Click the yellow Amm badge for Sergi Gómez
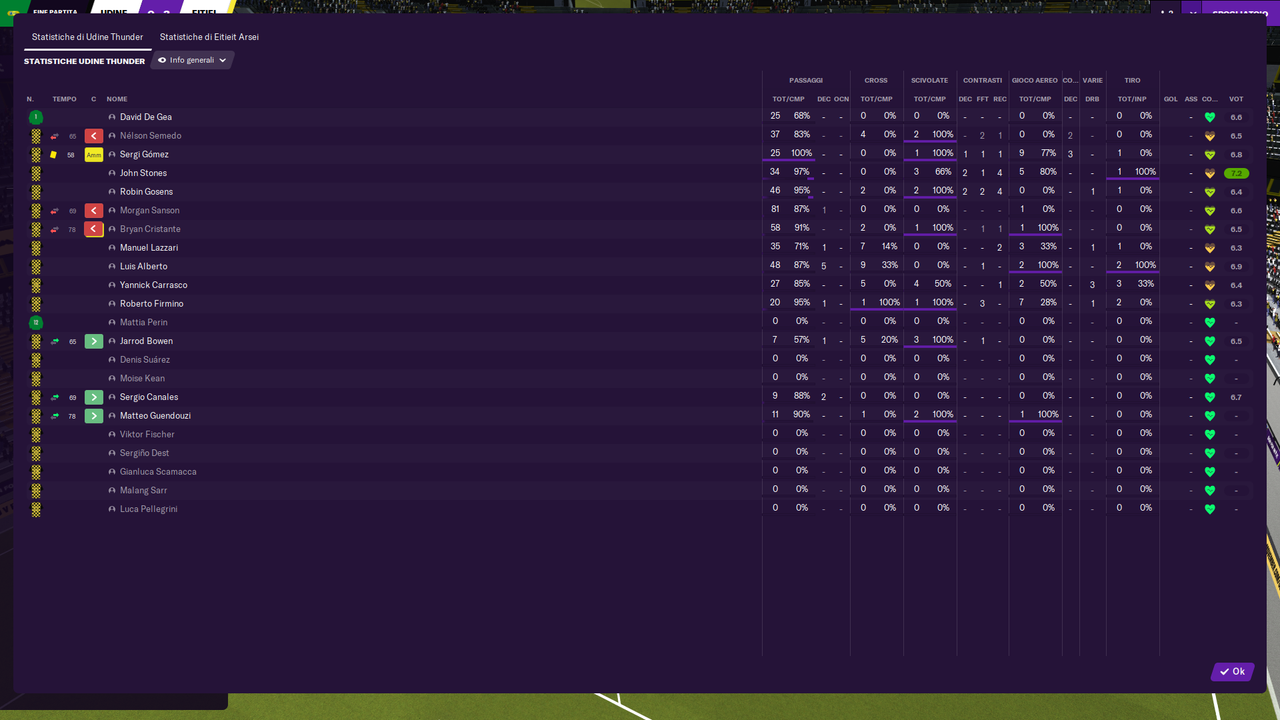 (x=94, y=155)
